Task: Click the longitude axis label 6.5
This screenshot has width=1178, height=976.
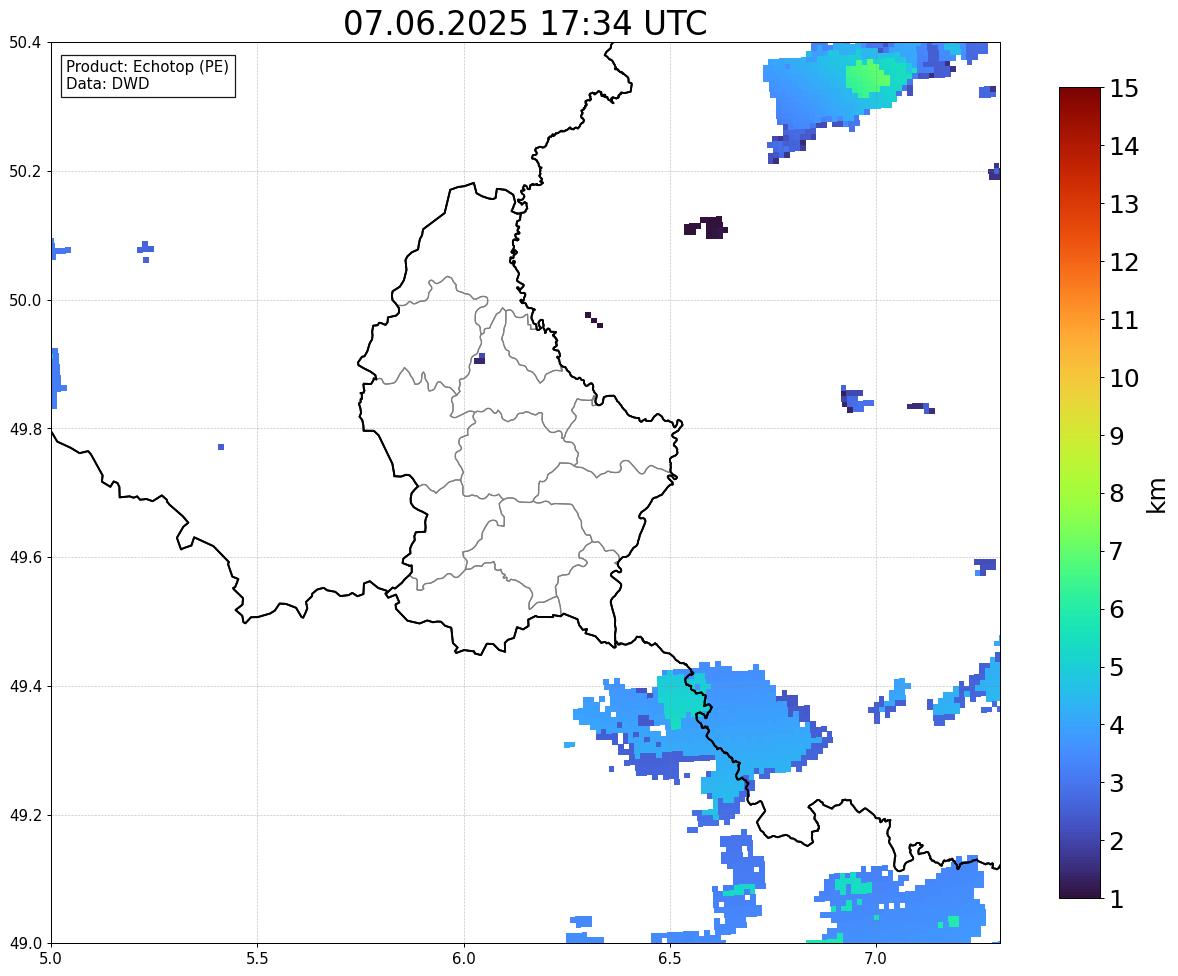Action: coord(669,959)
